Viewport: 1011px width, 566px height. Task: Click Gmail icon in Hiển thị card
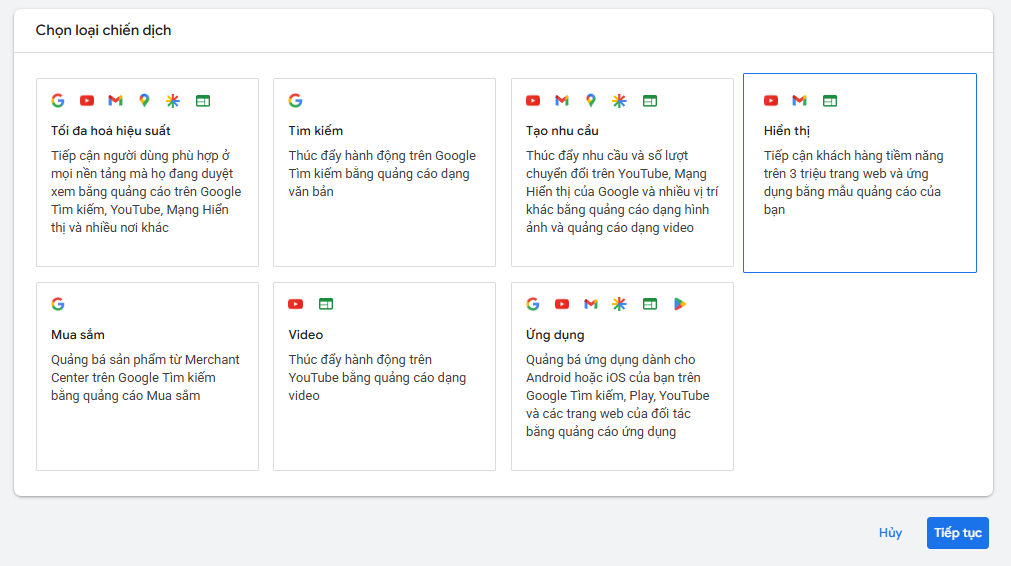click(x=800, y=101)
